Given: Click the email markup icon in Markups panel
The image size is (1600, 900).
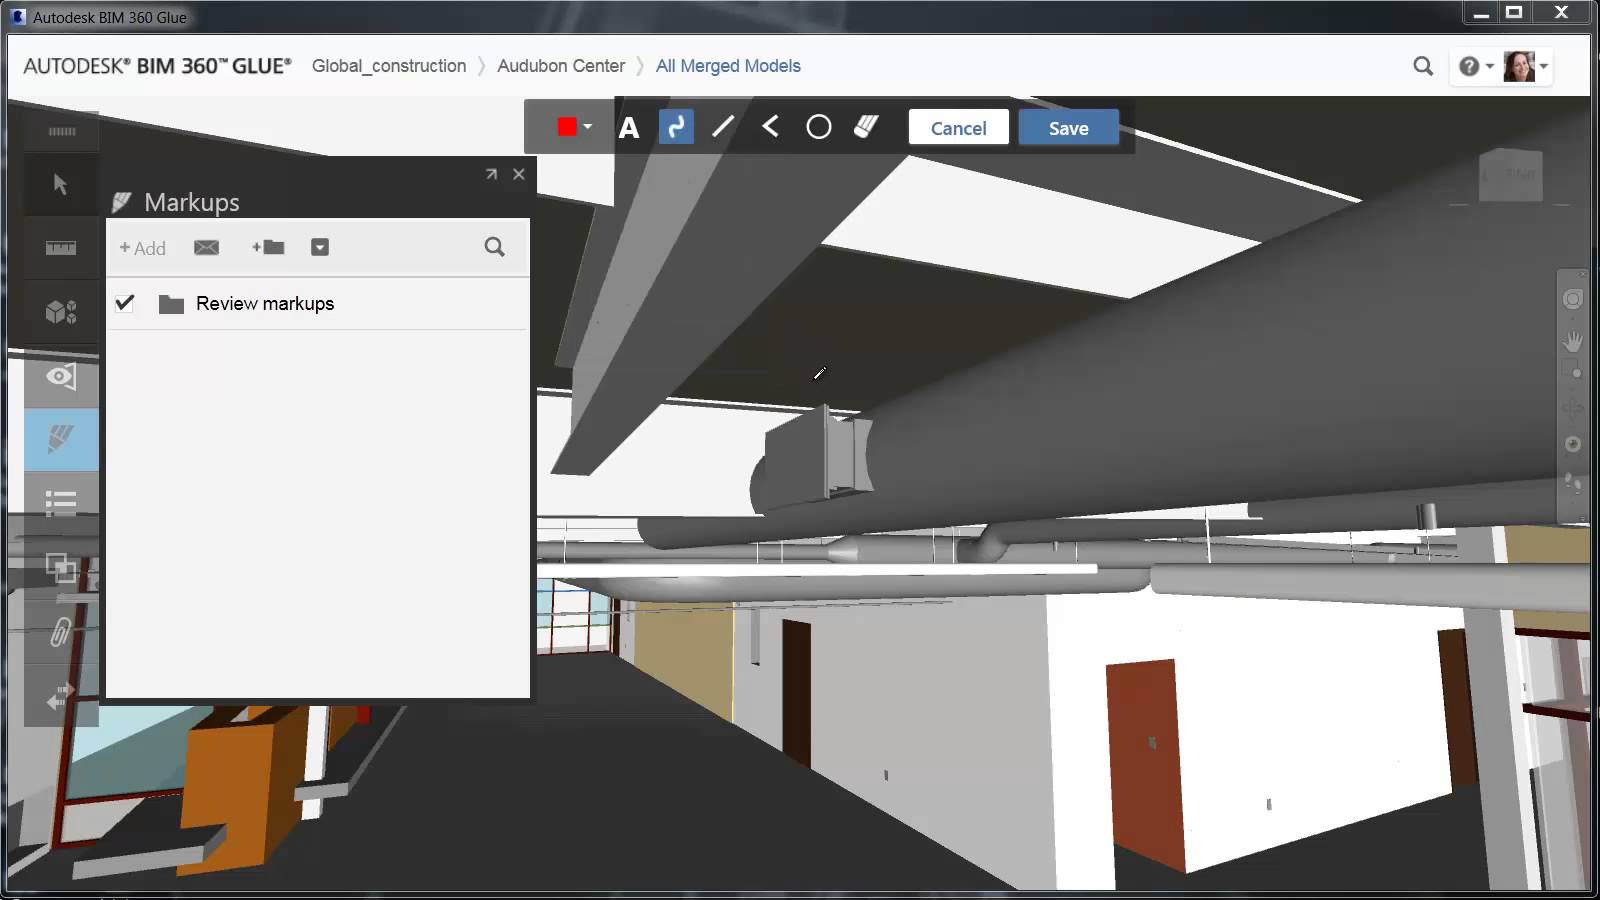Looking at the screenshot, I should (207, 247).
